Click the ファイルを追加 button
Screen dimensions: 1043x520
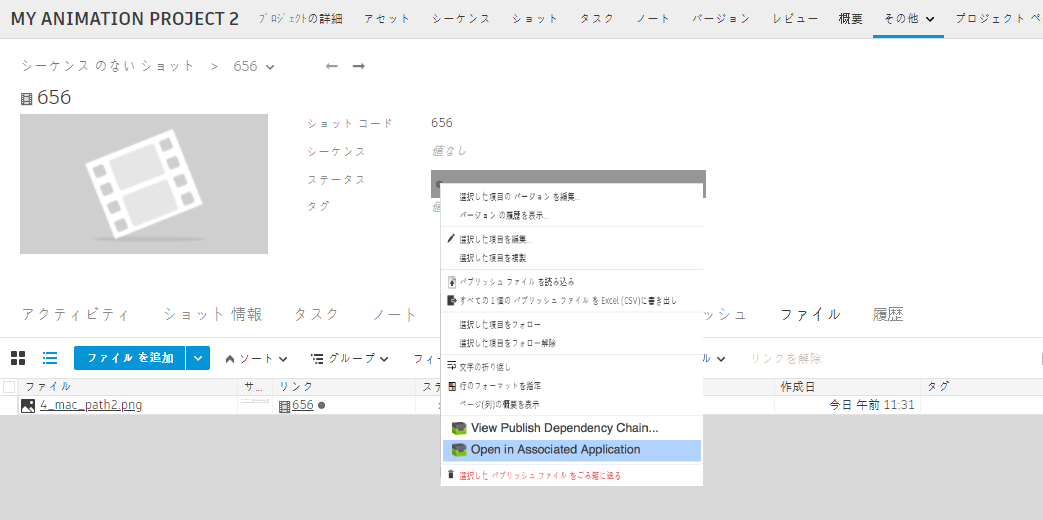tap(130, 358)
